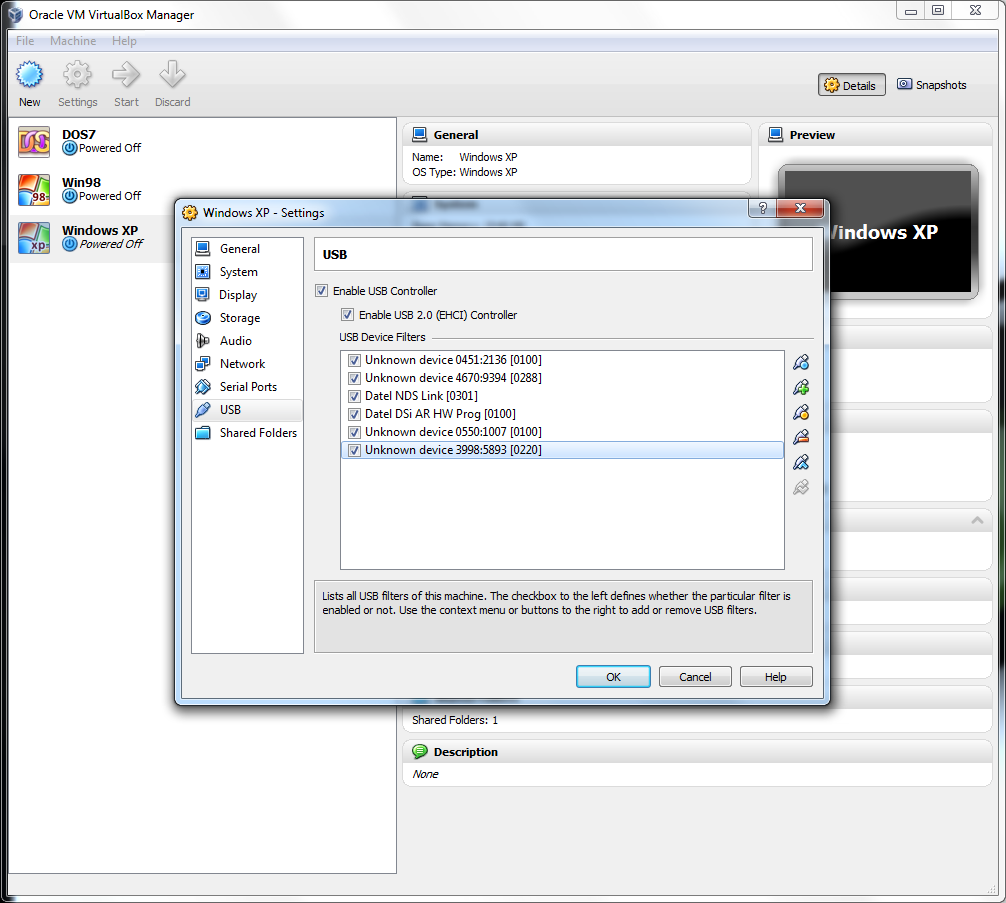Image resolution: width=1006 pixels, height=903 pixels.
Task: Close the Windows XP Settings dialog
Action: click(800, 208)
